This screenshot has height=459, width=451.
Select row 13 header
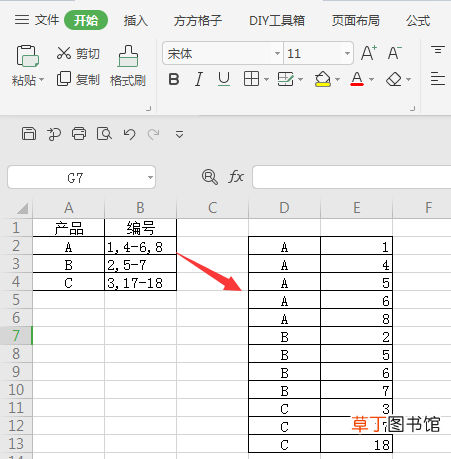(x=16, y=444)
